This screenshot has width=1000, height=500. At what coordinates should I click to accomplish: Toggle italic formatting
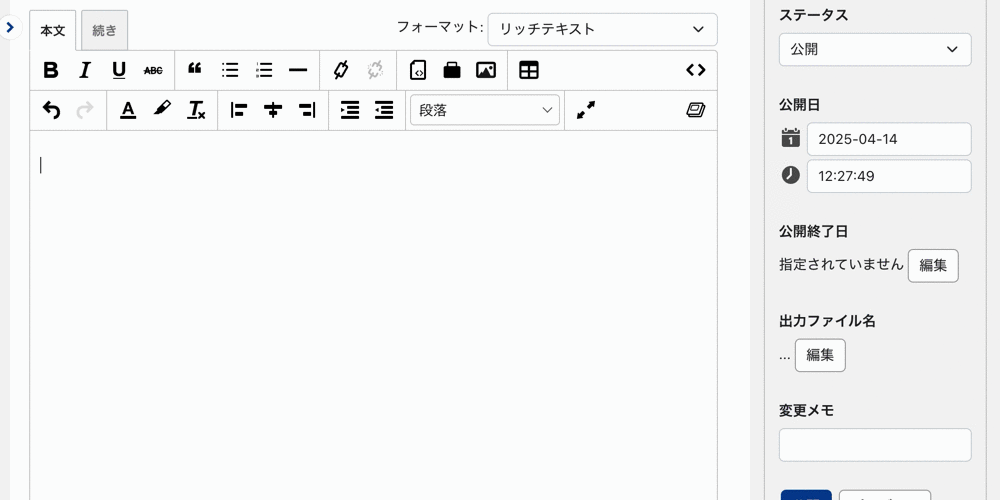pyautogui.click(x=85, y=70)
